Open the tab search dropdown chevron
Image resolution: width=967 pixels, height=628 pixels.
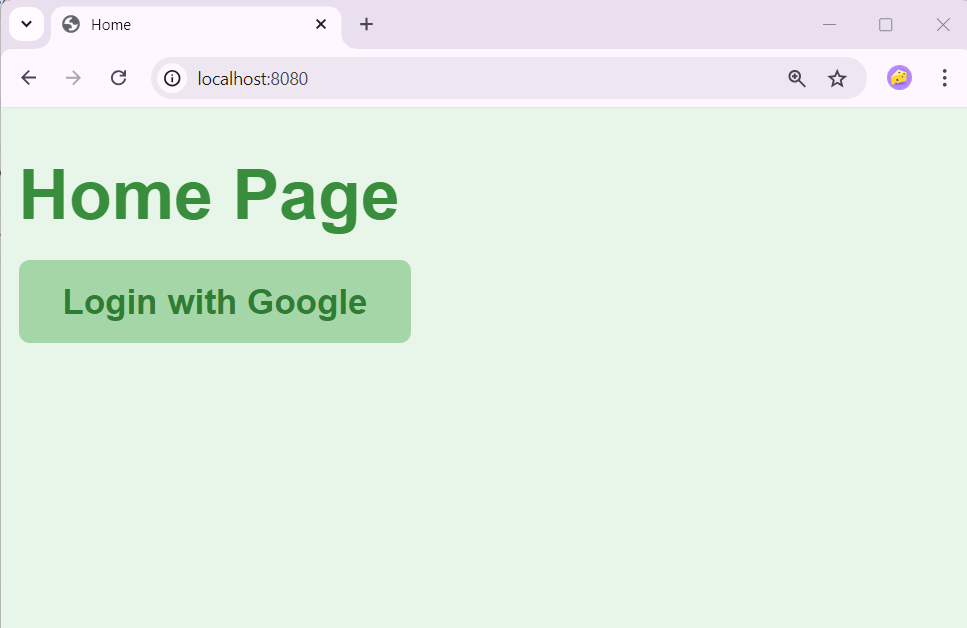tap(26, 24)
